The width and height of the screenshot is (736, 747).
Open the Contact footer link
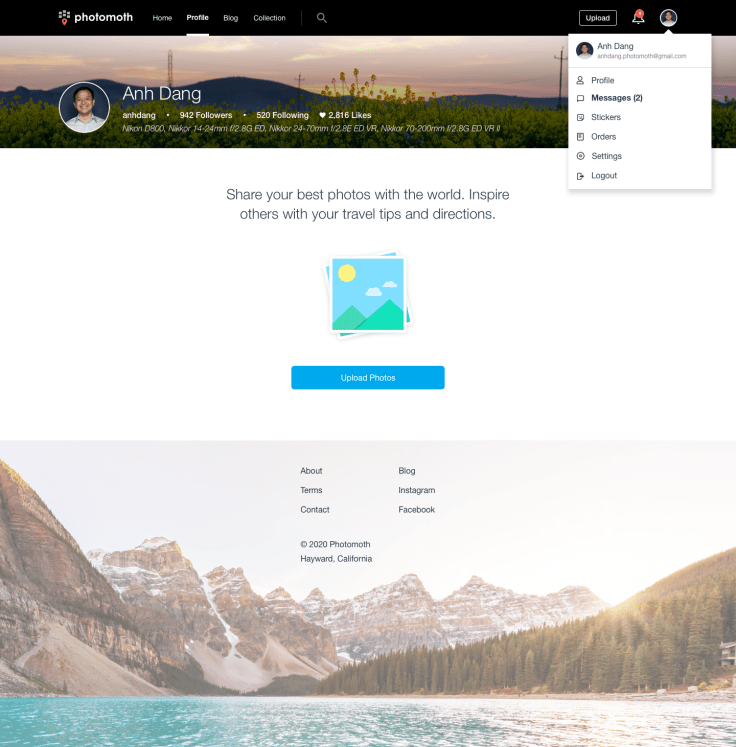point(315,510)
